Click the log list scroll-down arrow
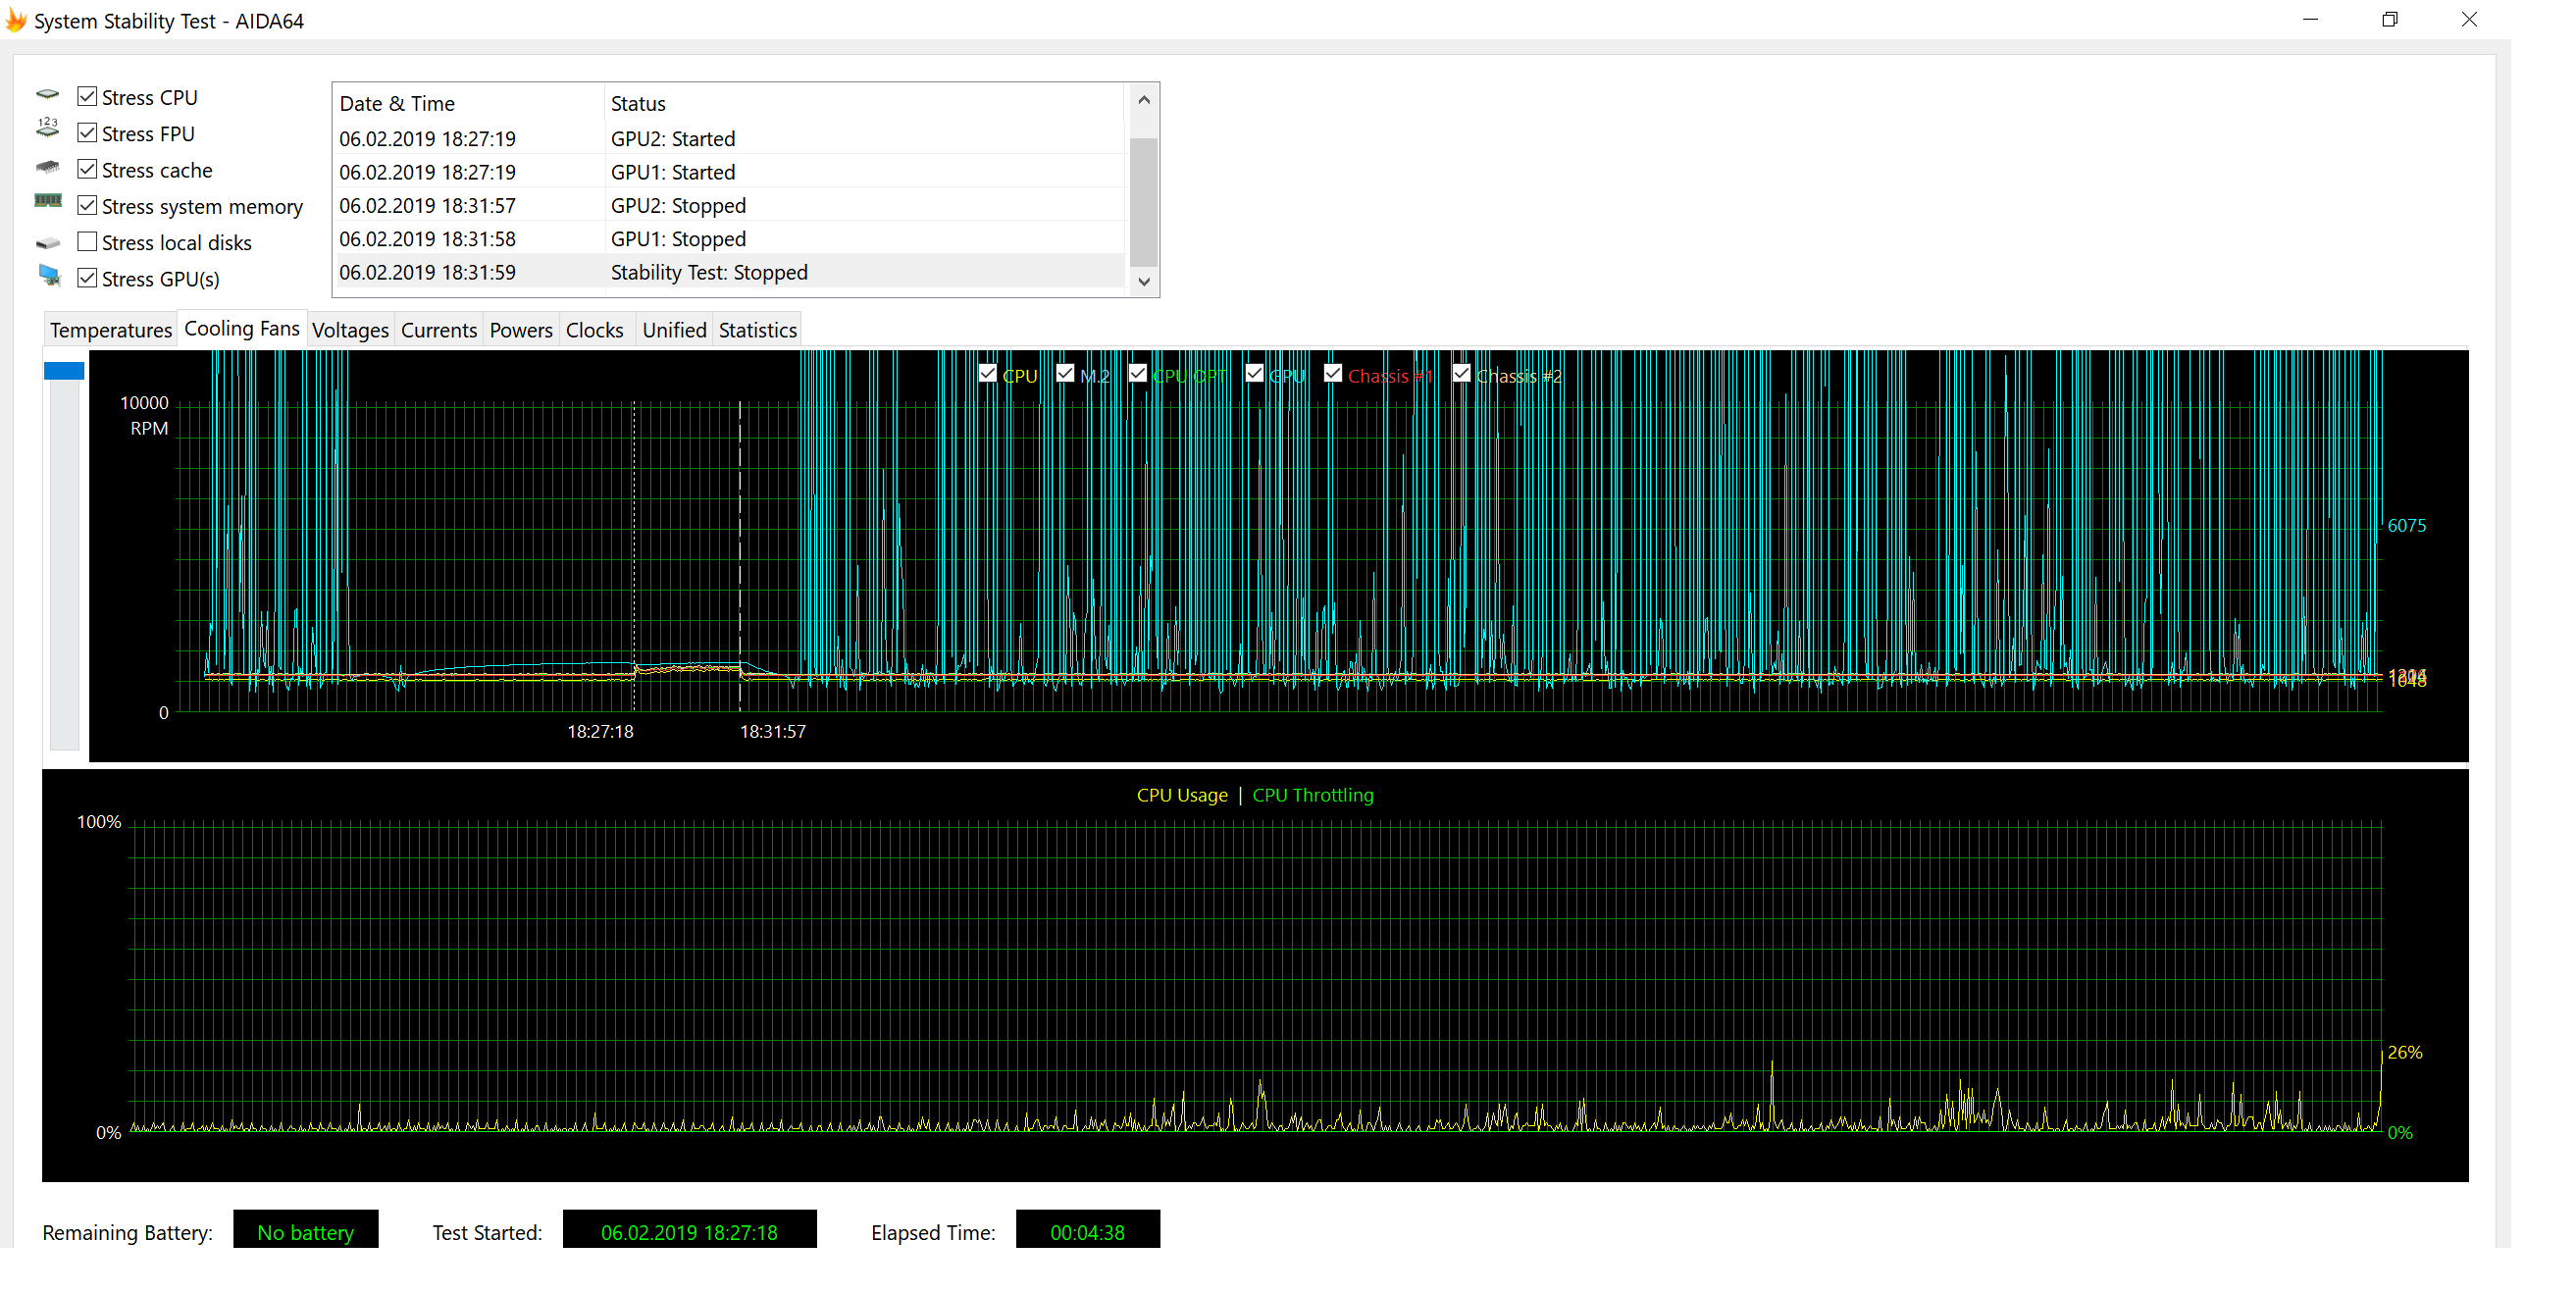Viewport: 2576px width, 1293px height. 1144,282
